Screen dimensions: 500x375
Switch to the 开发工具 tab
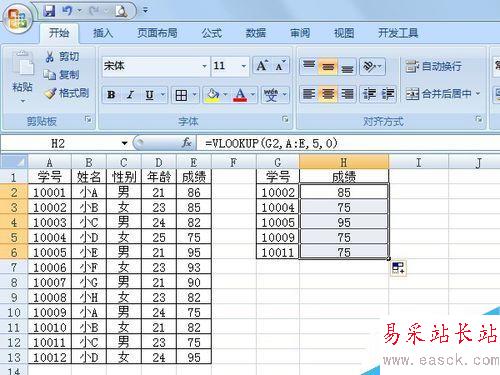coord(398,33)
